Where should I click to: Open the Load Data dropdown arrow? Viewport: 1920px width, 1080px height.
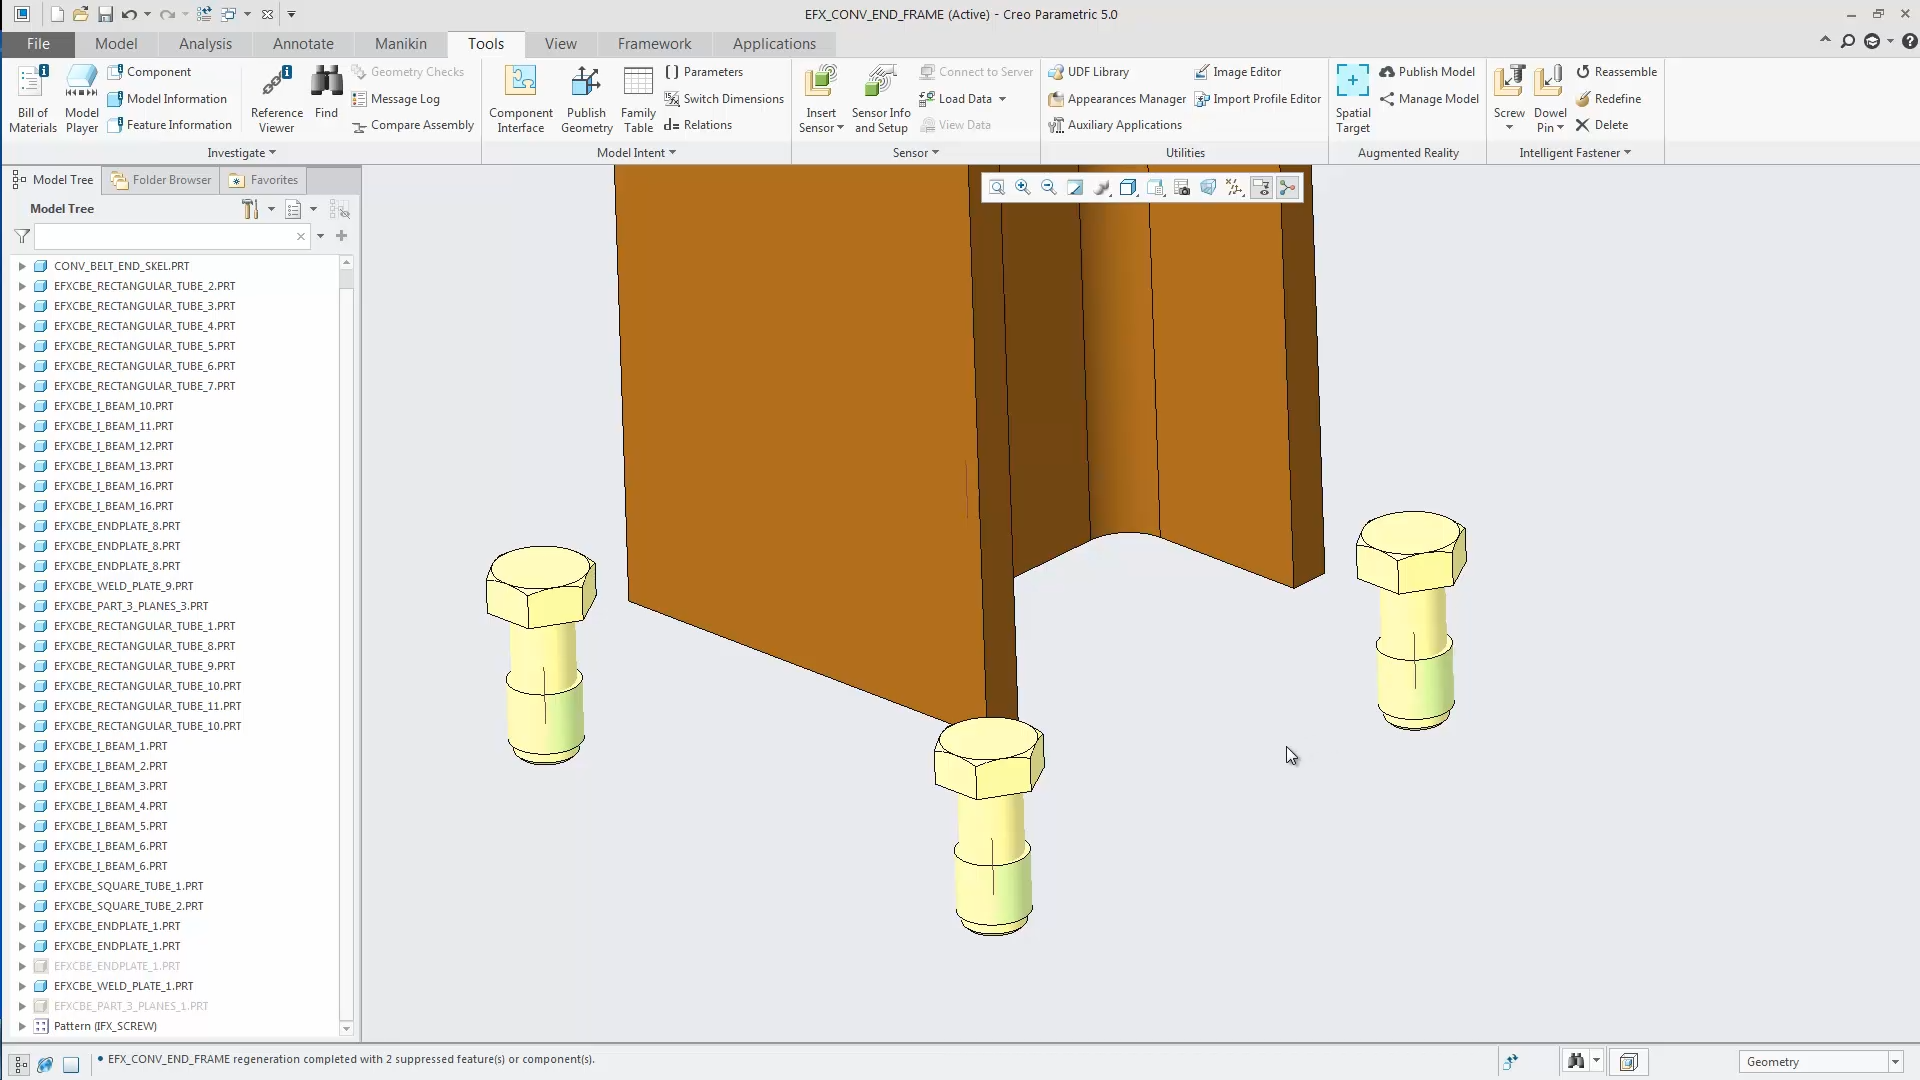[x=1002, y=99]
